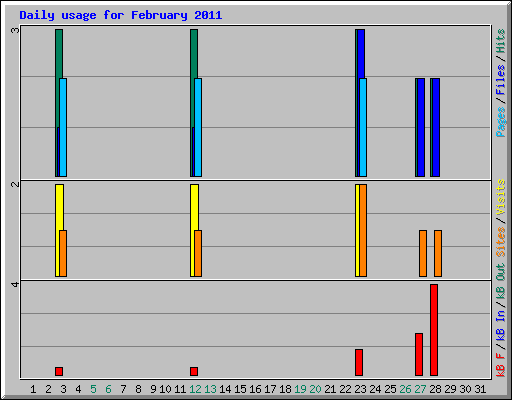Click the 'Hits' legend label
The image size is (512, 400).
(501, 41)
